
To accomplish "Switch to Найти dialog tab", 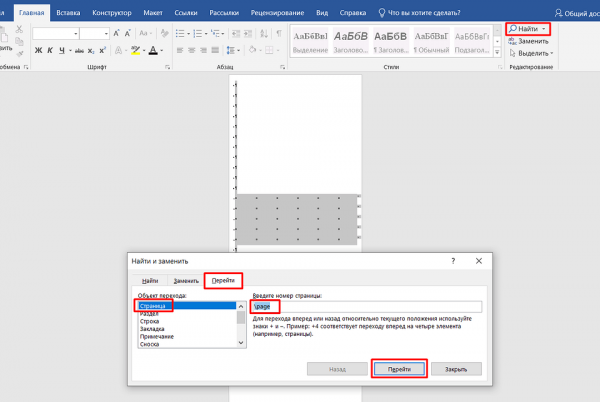I will coord(150,281).
